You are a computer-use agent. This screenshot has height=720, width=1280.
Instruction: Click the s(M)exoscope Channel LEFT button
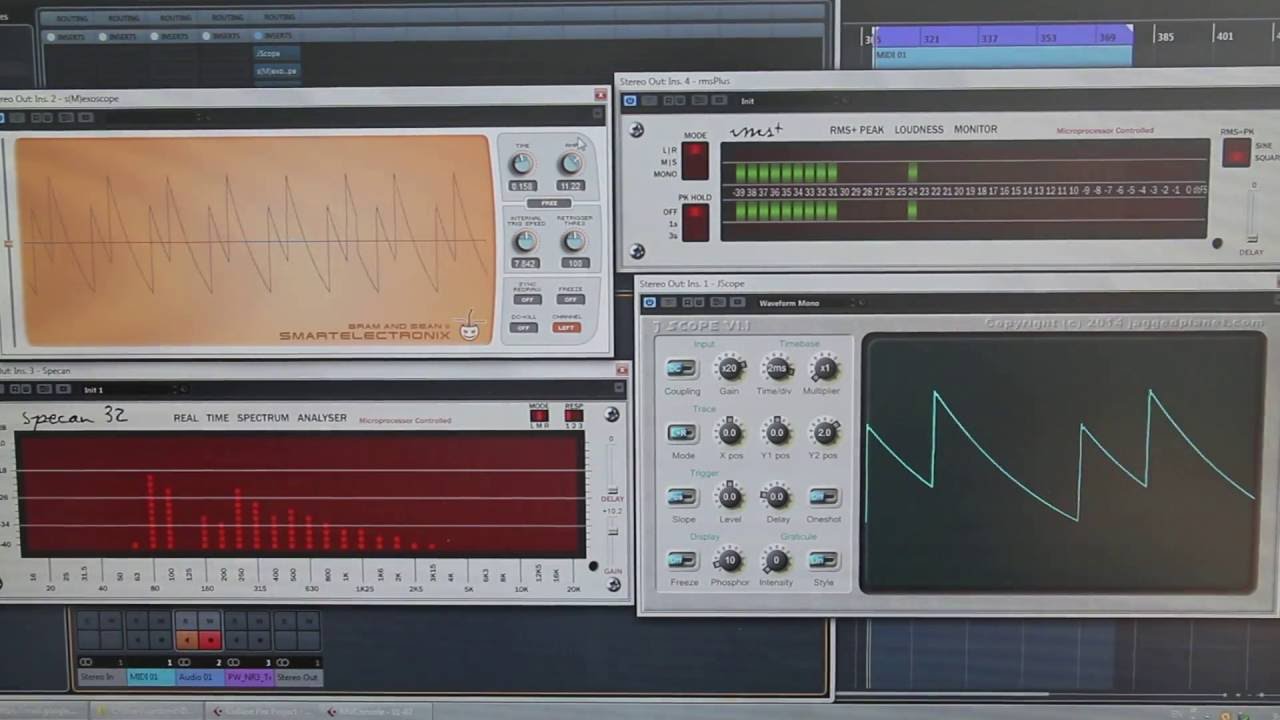566,327
